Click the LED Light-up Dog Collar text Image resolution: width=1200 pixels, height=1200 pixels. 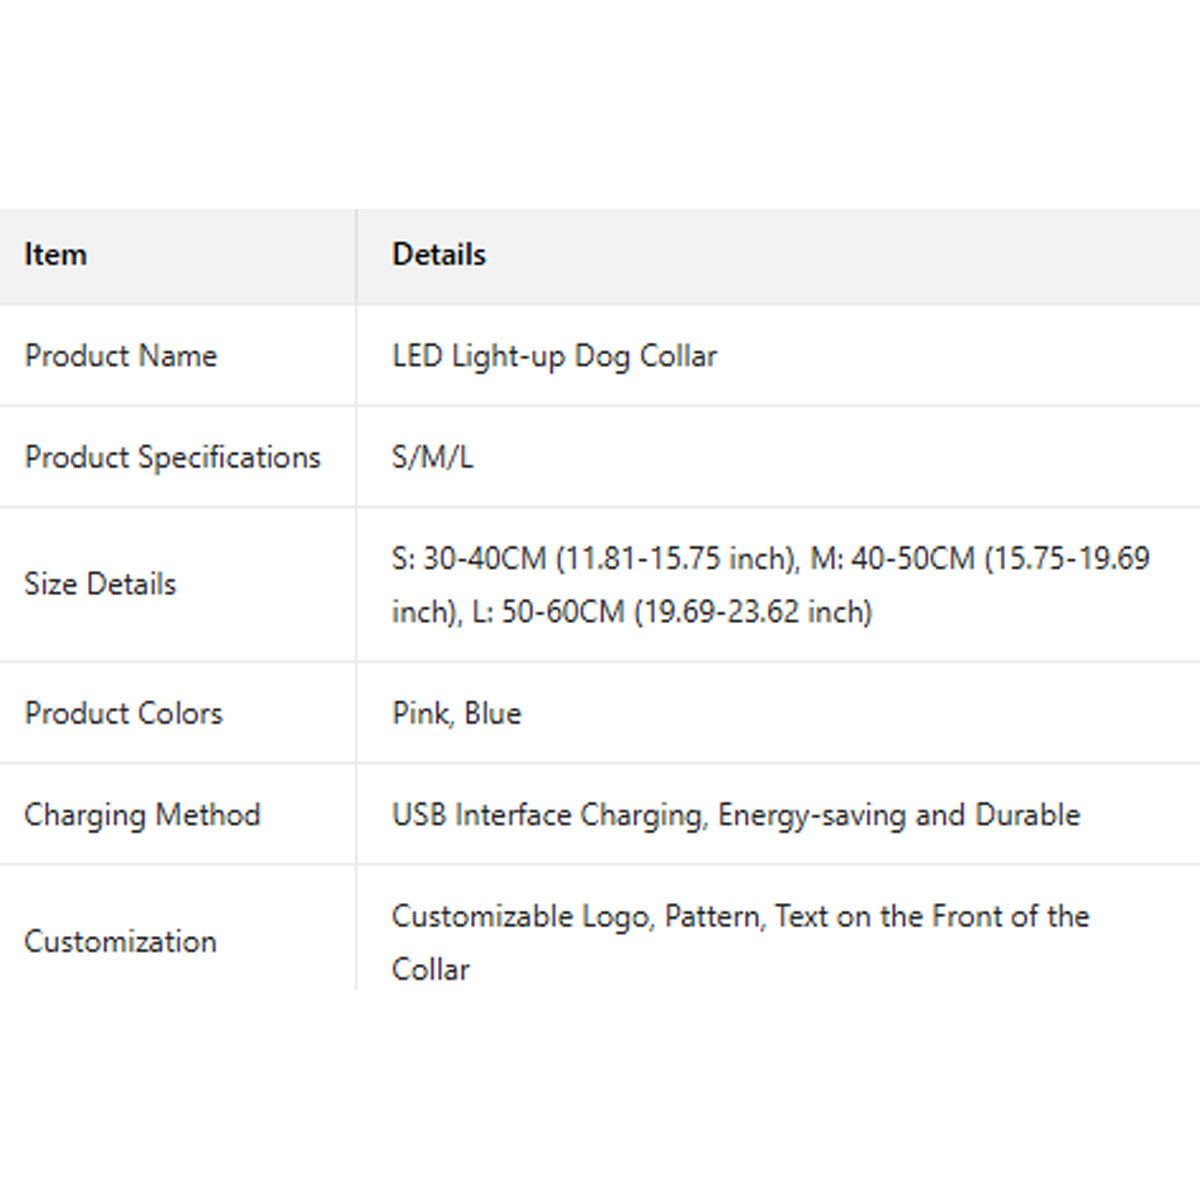(554, 356)
